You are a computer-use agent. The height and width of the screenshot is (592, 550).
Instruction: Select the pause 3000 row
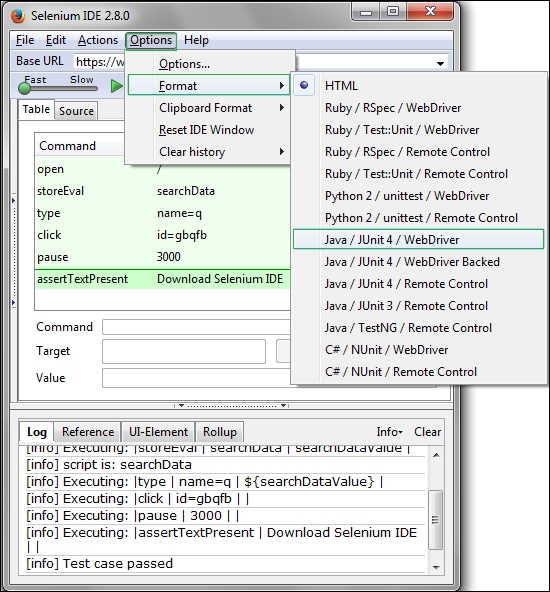(162, 257)
